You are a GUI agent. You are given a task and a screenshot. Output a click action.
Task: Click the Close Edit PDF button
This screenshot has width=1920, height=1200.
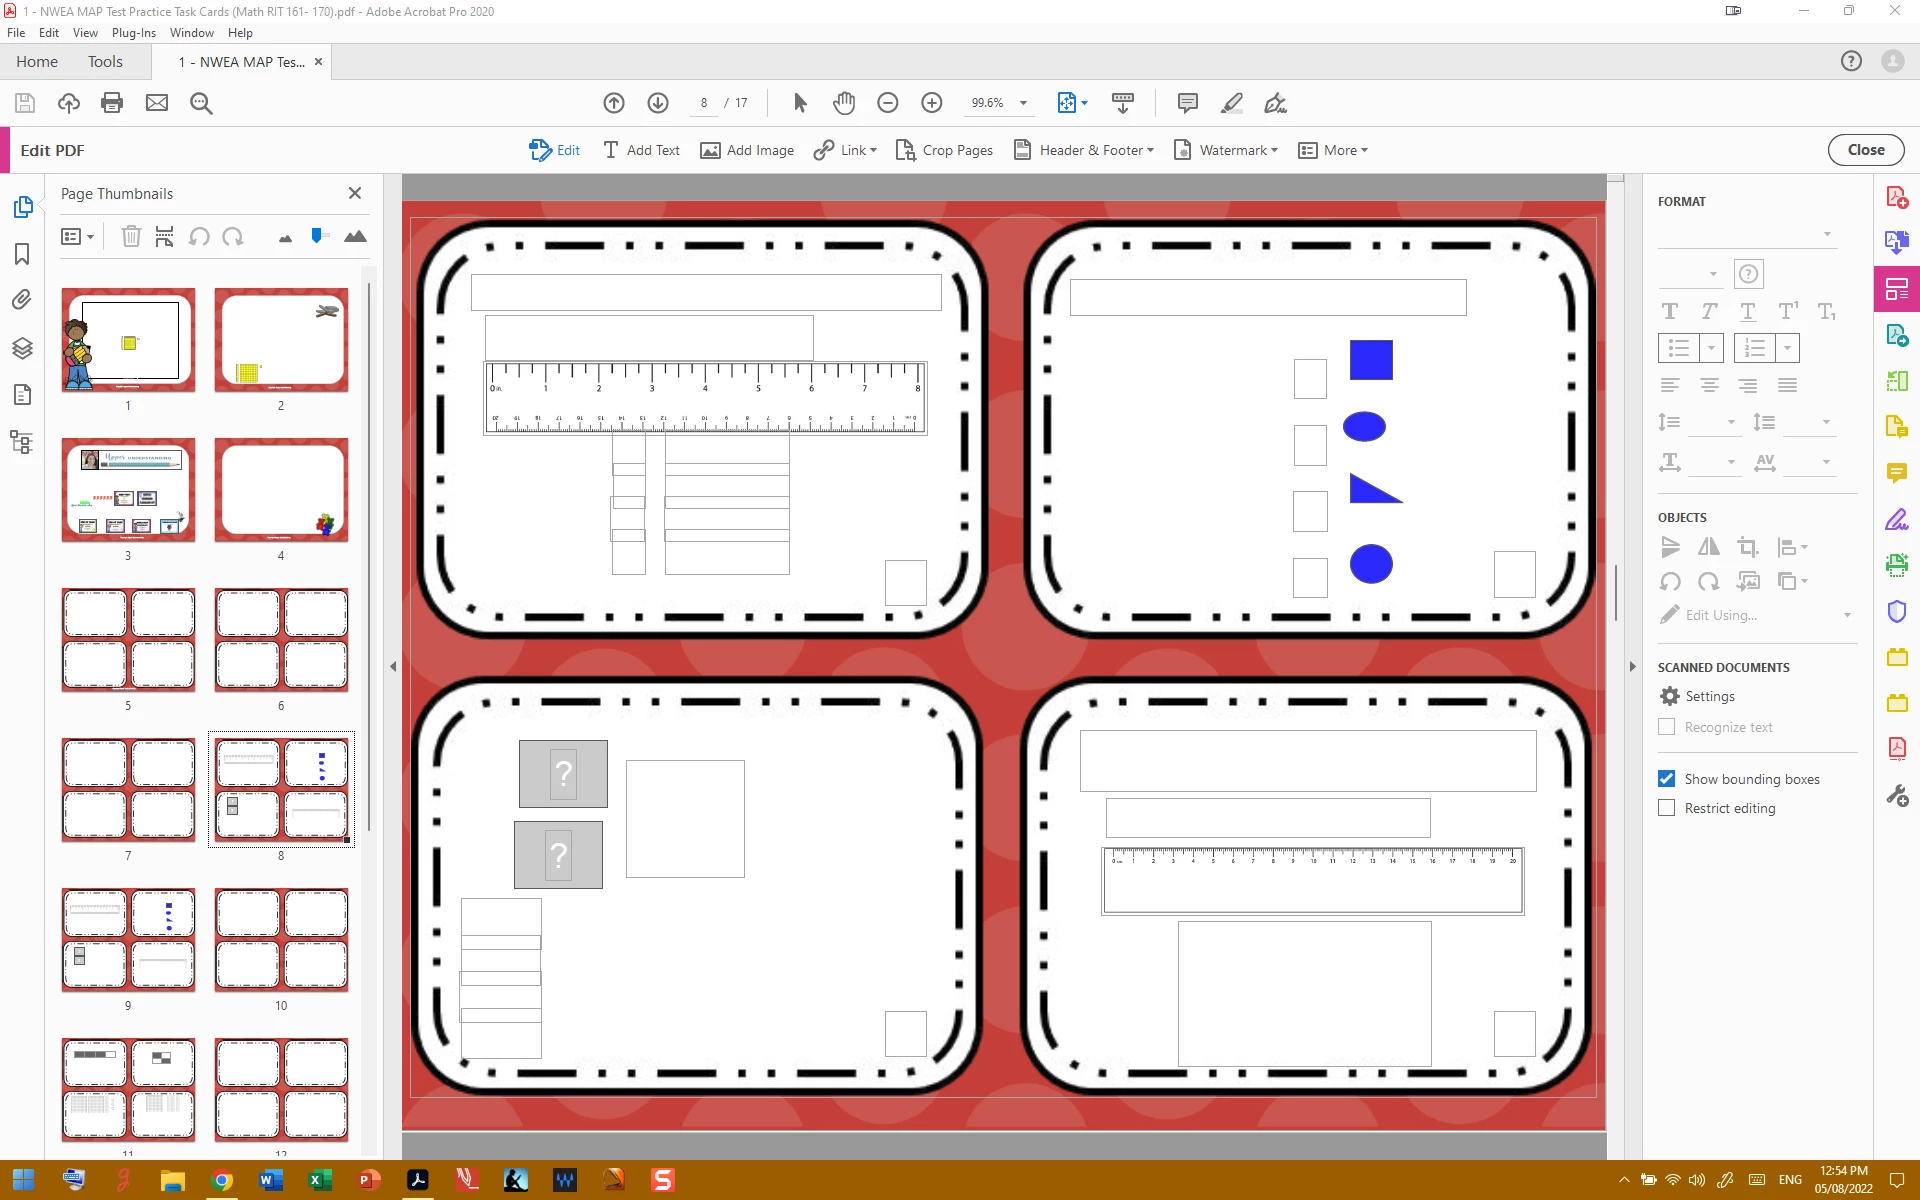point(1865,150)
